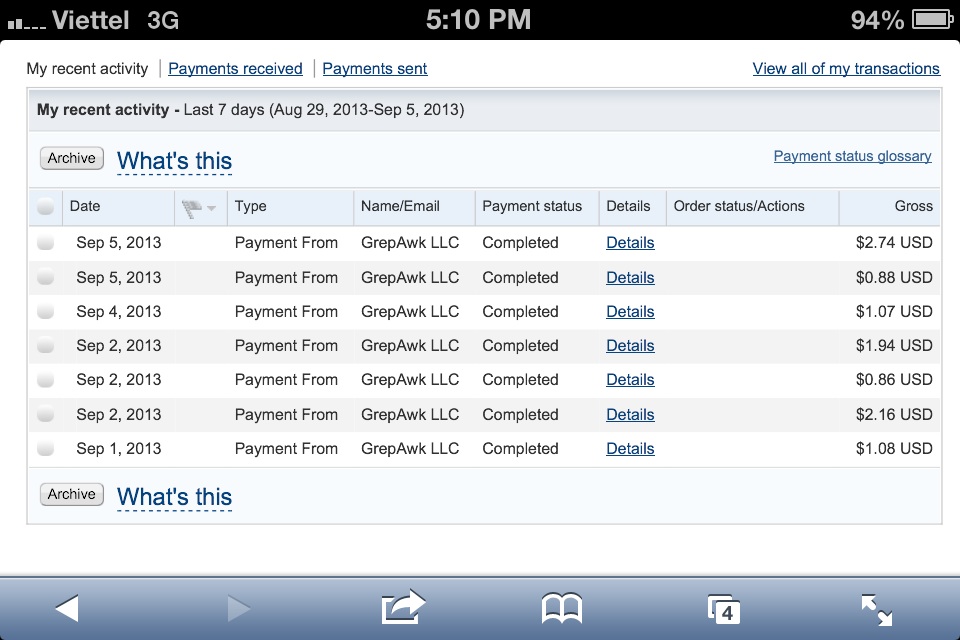
Task: Toggle the select-all header checkbox
Action: (45, 207)
